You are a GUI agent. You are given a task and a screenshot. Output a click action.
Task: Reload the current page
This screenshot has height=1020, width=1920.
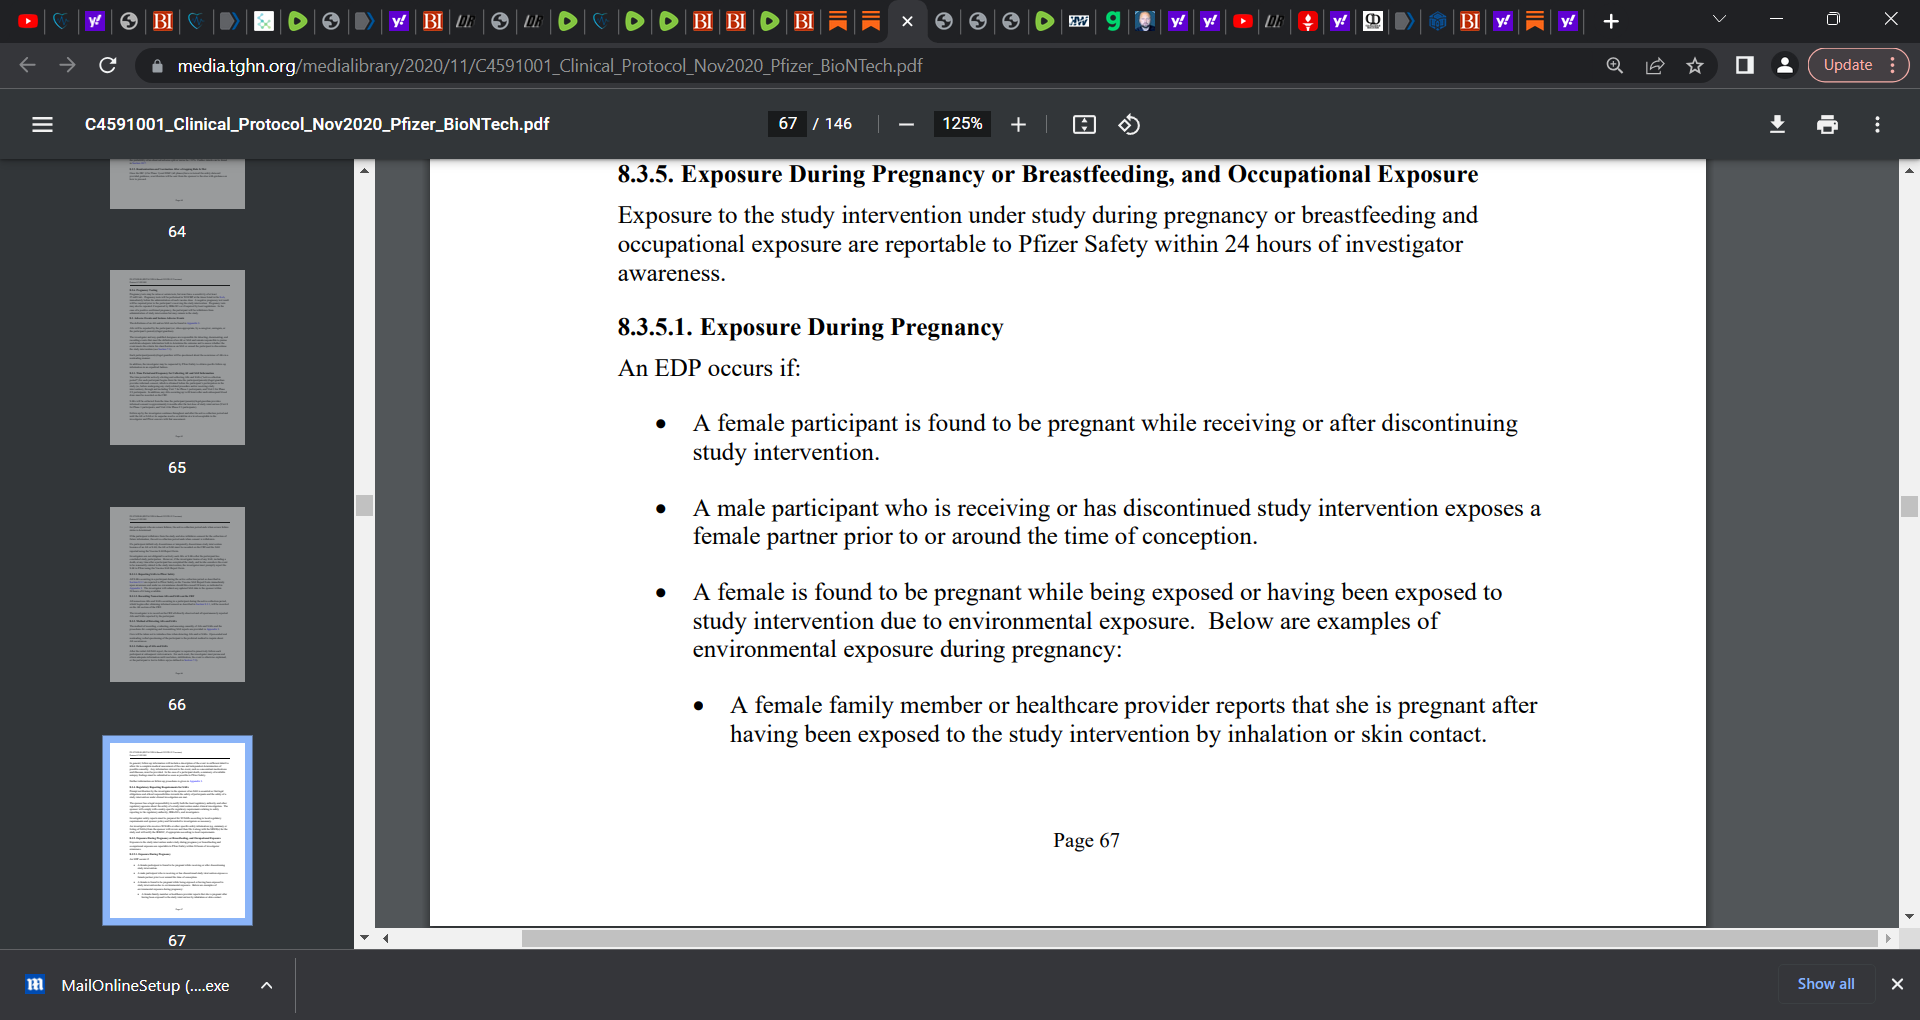(108, 65)
